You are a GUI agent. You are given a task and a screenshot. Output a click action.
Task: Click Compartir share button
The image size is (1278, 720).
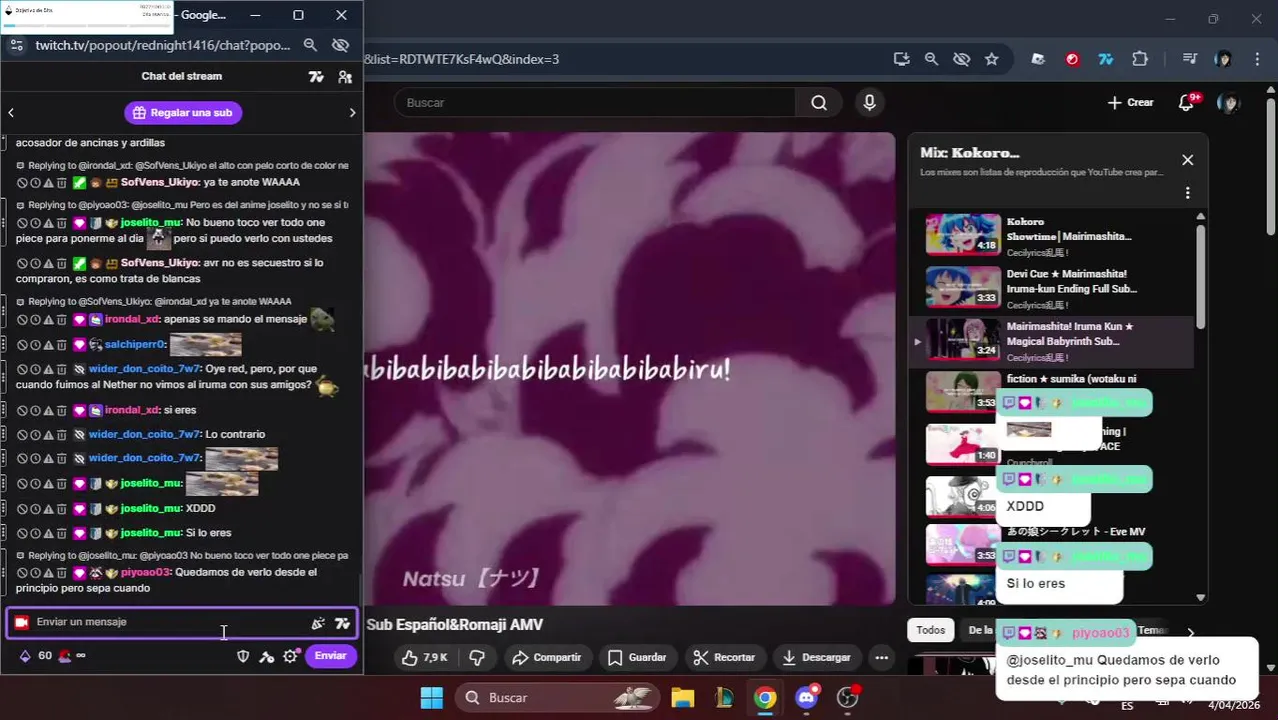coord(546,658)
